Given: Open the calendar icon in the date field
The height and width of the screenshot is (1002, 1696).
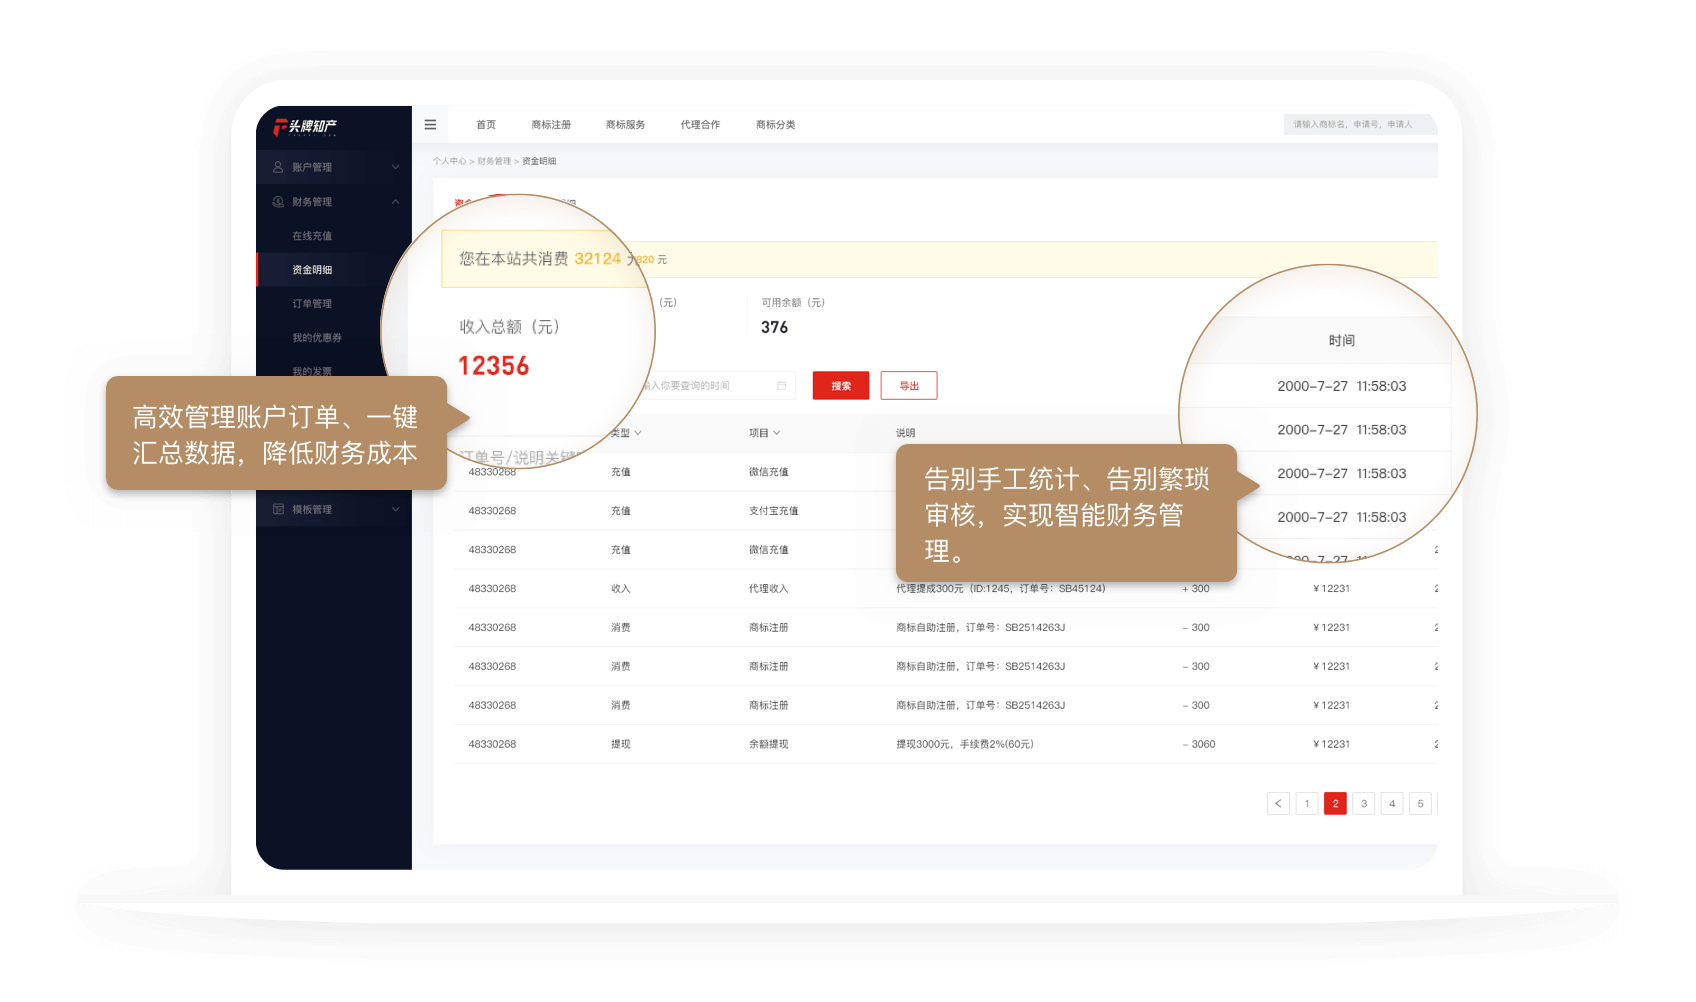Looking at the screenshot, I should [782, 385].
